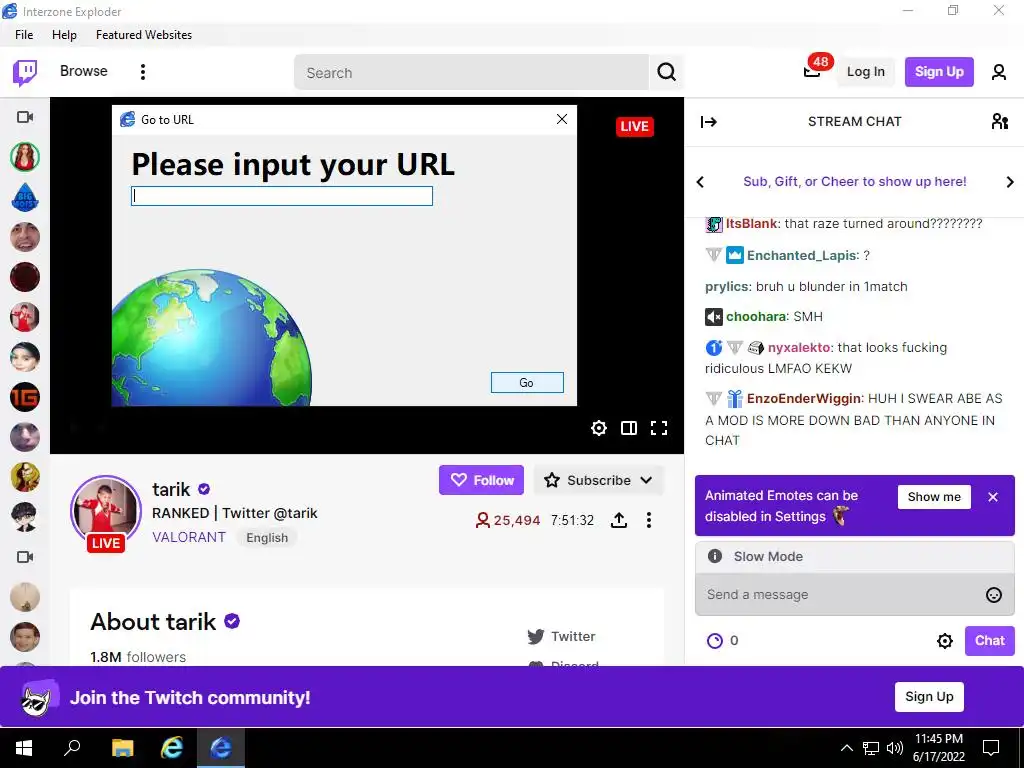
Task: Open Internet Explorer on the taskbar
Action: (x=172, y=748)
